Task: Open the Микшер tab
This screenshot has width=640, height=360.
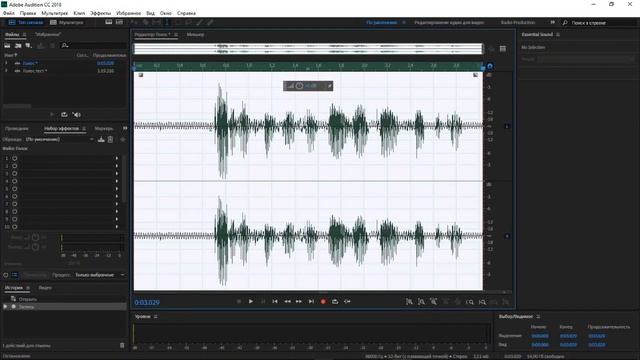Action: (x=196, y=35)
